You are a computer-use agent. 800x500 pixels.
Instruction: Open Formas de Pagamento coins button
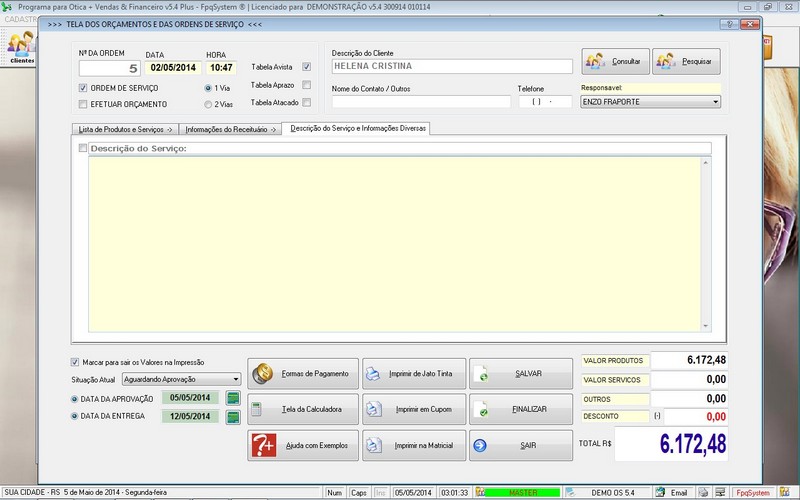302,374
